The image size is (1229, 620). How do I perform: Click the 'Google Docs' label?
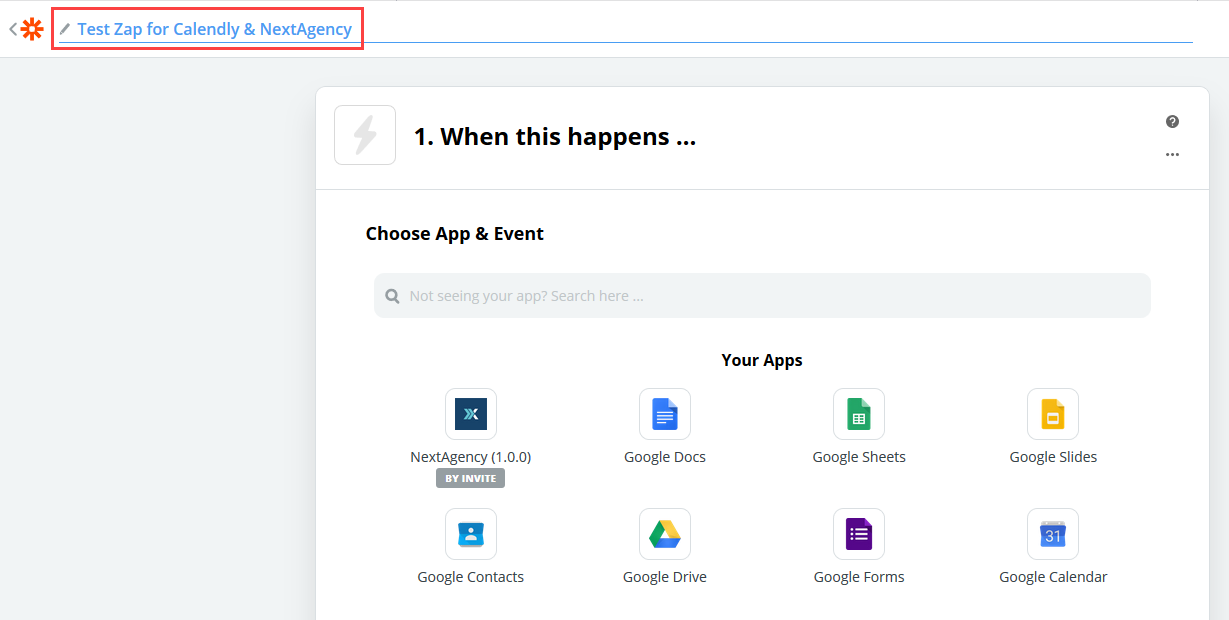coord(665,457)
